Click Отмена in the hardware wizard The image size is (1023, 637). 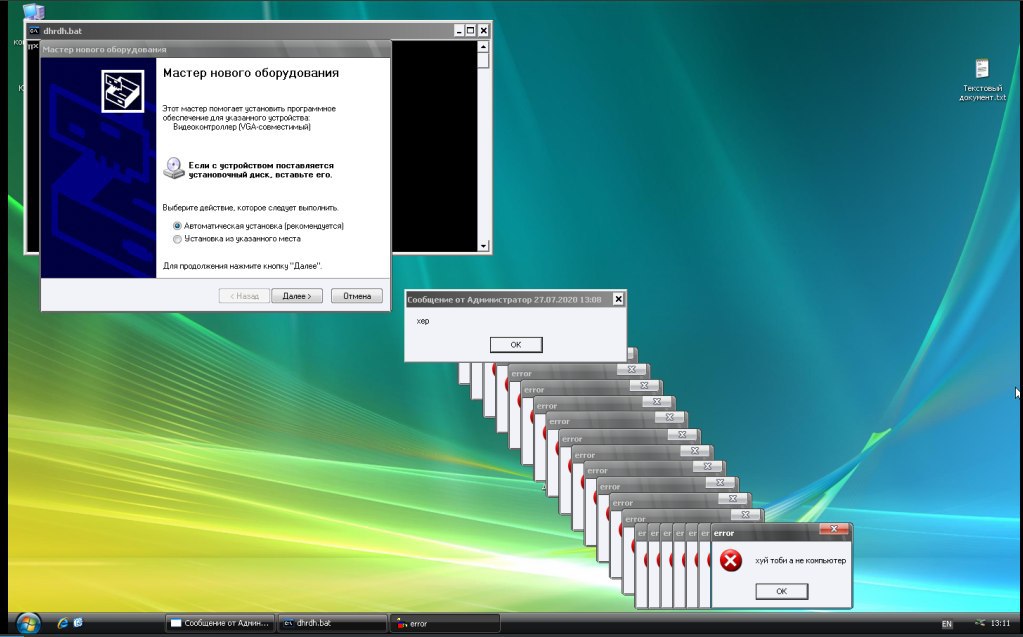pyautogui.click(x=357, y=296)
